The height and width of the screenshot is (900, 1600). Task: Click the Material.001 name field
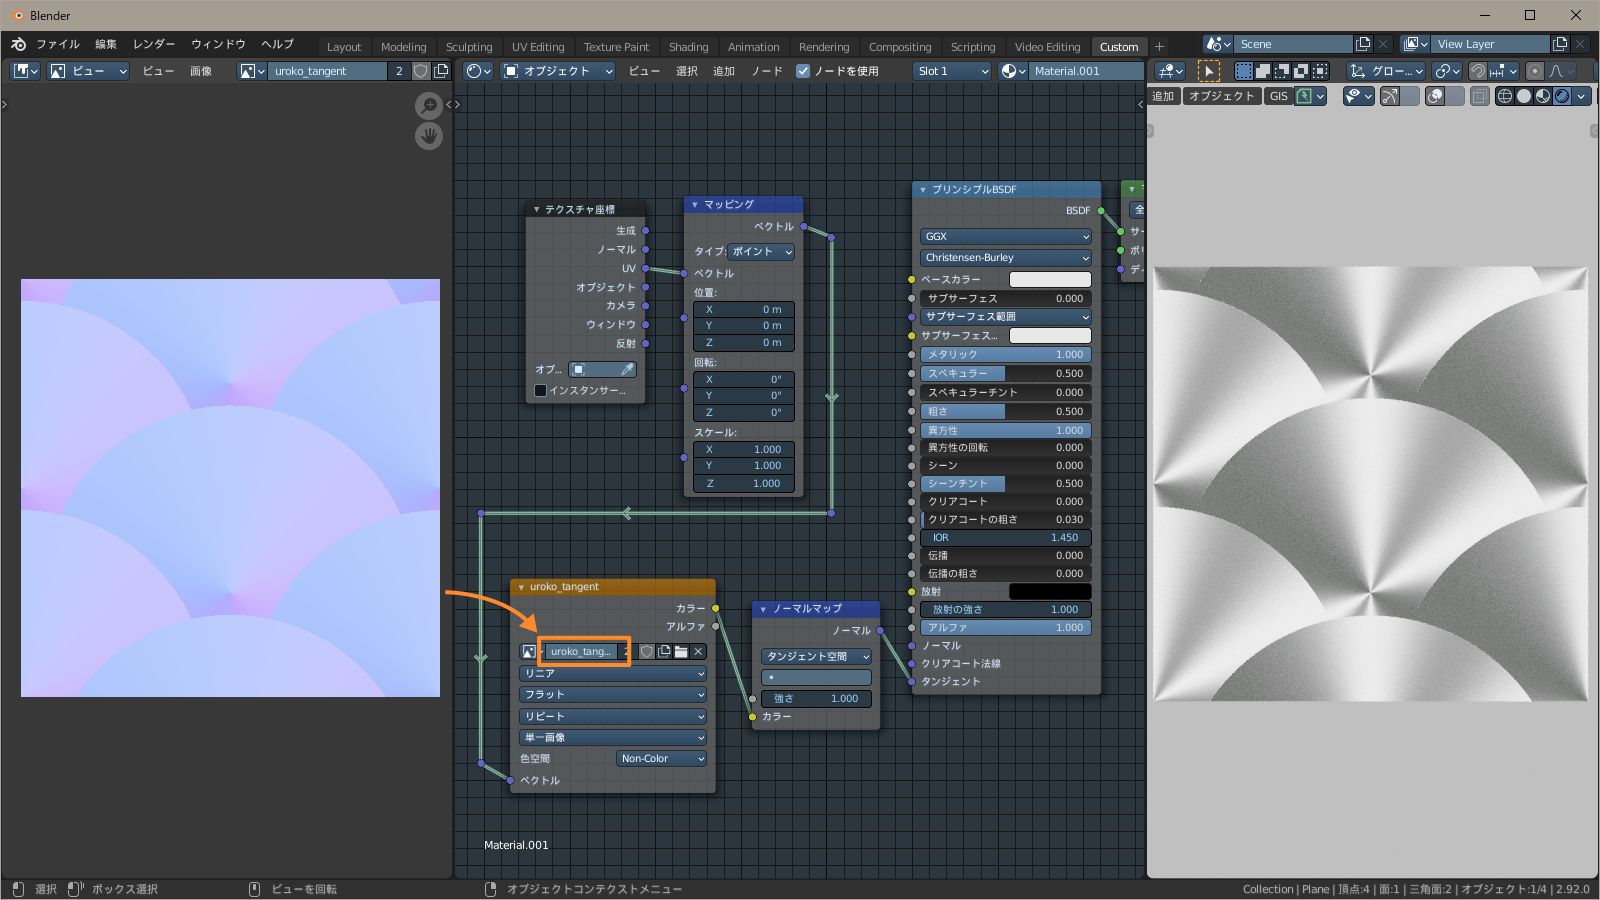tap(1086, 71)
